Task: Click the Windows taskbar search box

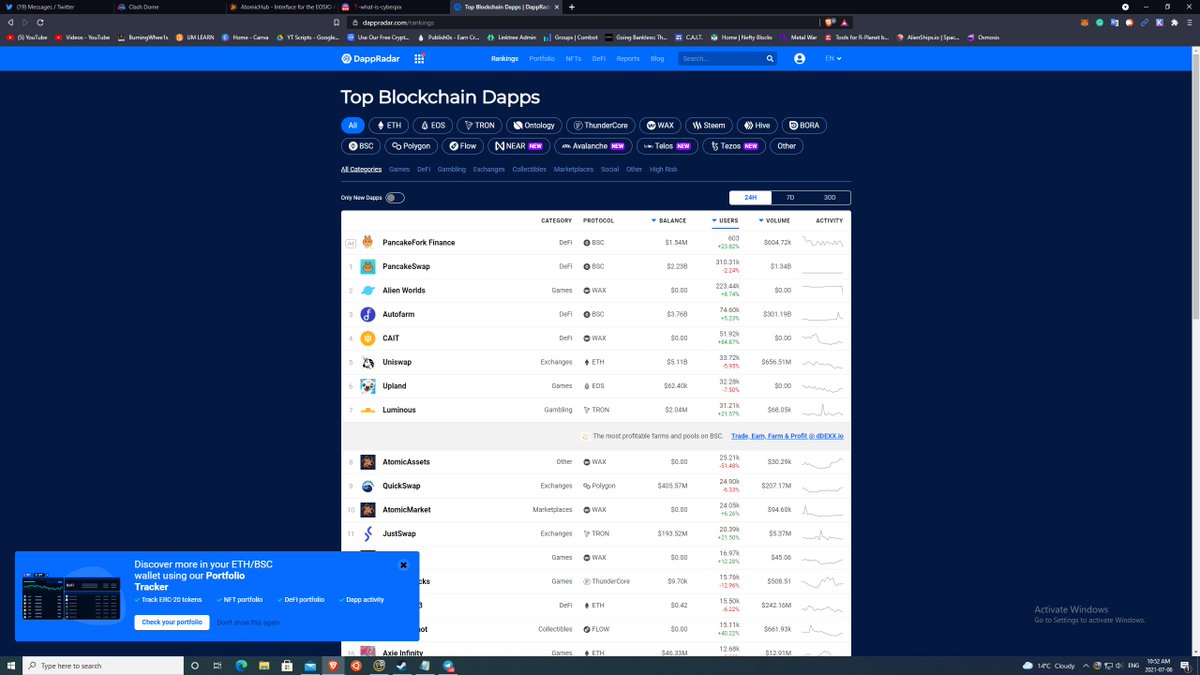Action: (102, 665)
